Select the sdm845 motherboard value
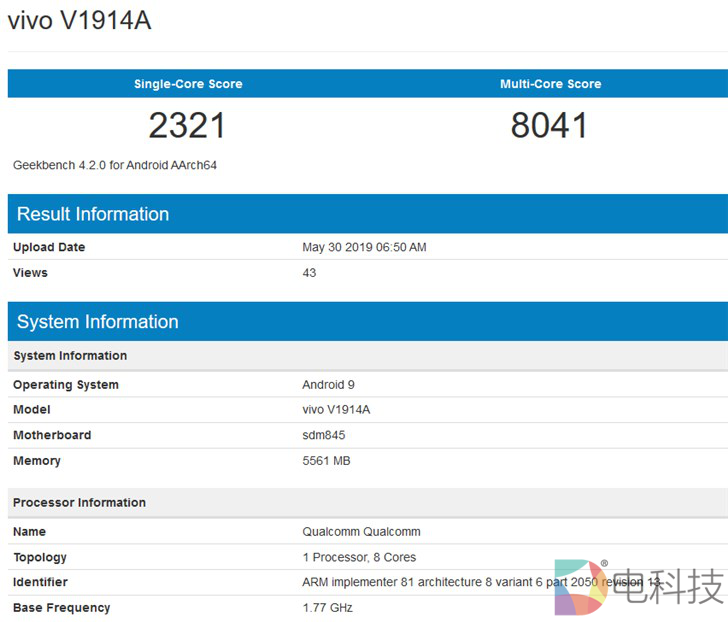This screenshot has height=622, width=728. (x=323, y=436)
